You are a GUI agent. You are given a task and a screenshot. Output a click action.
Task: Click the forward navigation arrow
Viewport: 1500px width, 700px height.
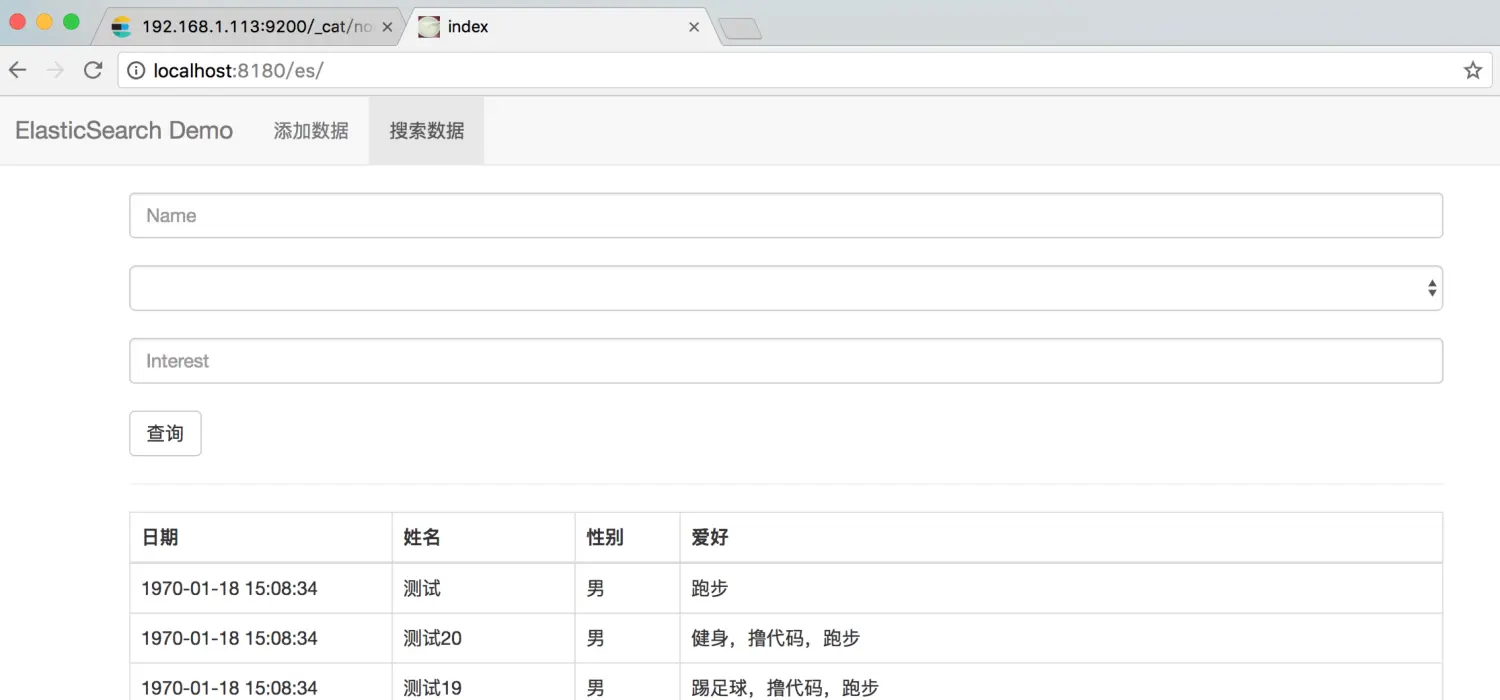[55, 70]
